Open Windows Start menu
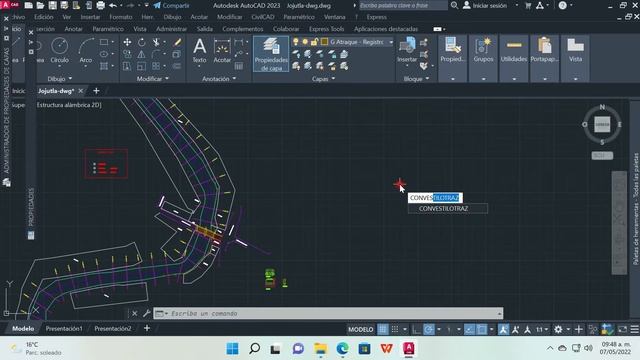Screen dimensions: 640x360 pyautogui.click(x=233, y=348)
